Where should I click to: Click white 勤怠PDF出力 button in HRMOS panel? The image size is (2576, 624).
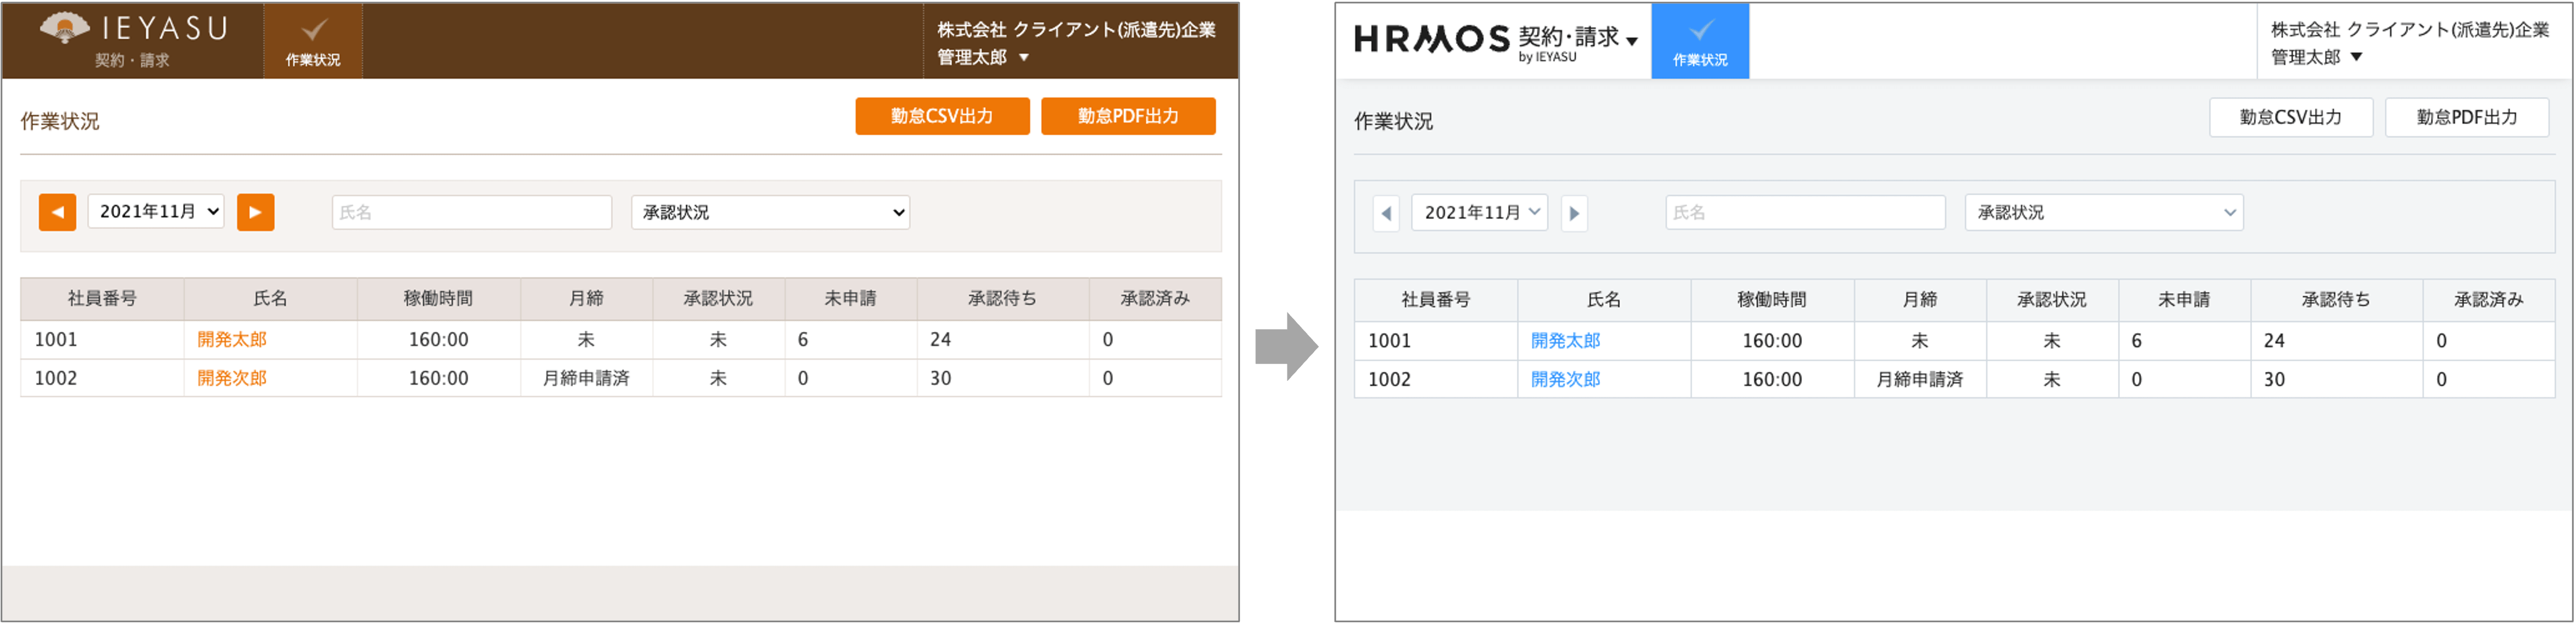2466,117
